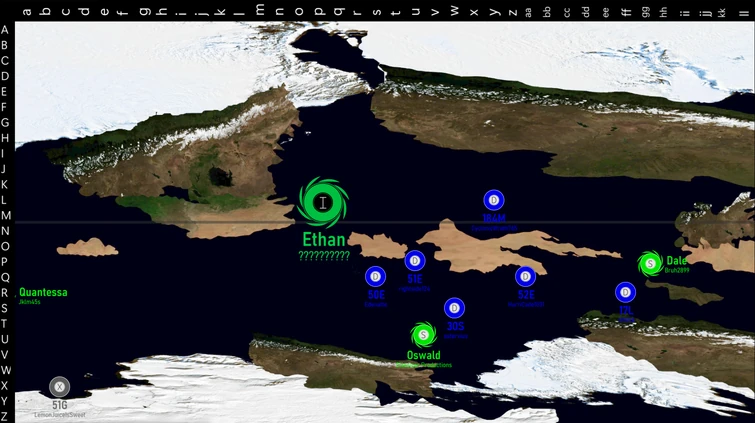The width and height of the screenshot is (755, 423).
Task: Click column label 'a' in top ruler
Action: pyautogui.click(x=27, y=12)
